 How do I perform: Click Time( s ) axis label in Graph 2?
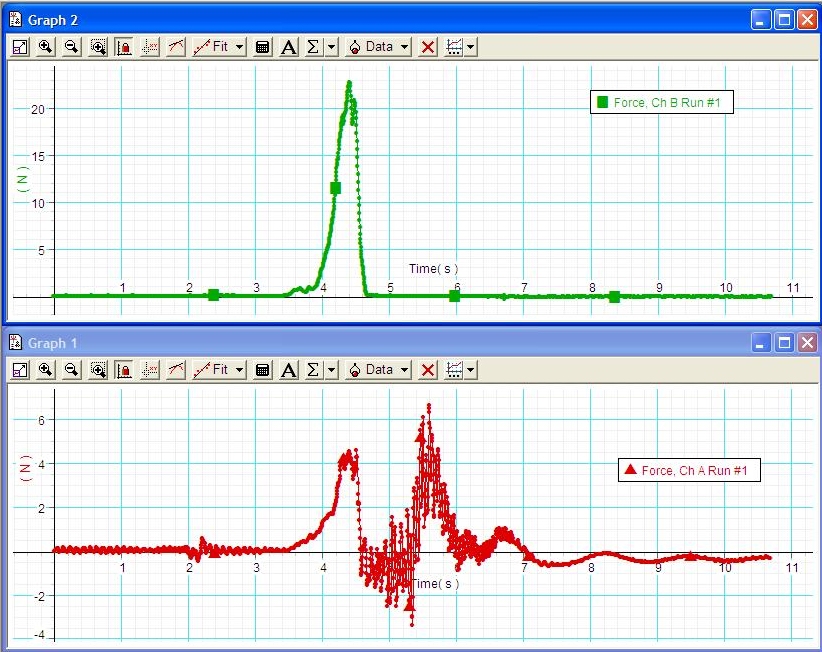pyautogui.click(x=434, y=269)
